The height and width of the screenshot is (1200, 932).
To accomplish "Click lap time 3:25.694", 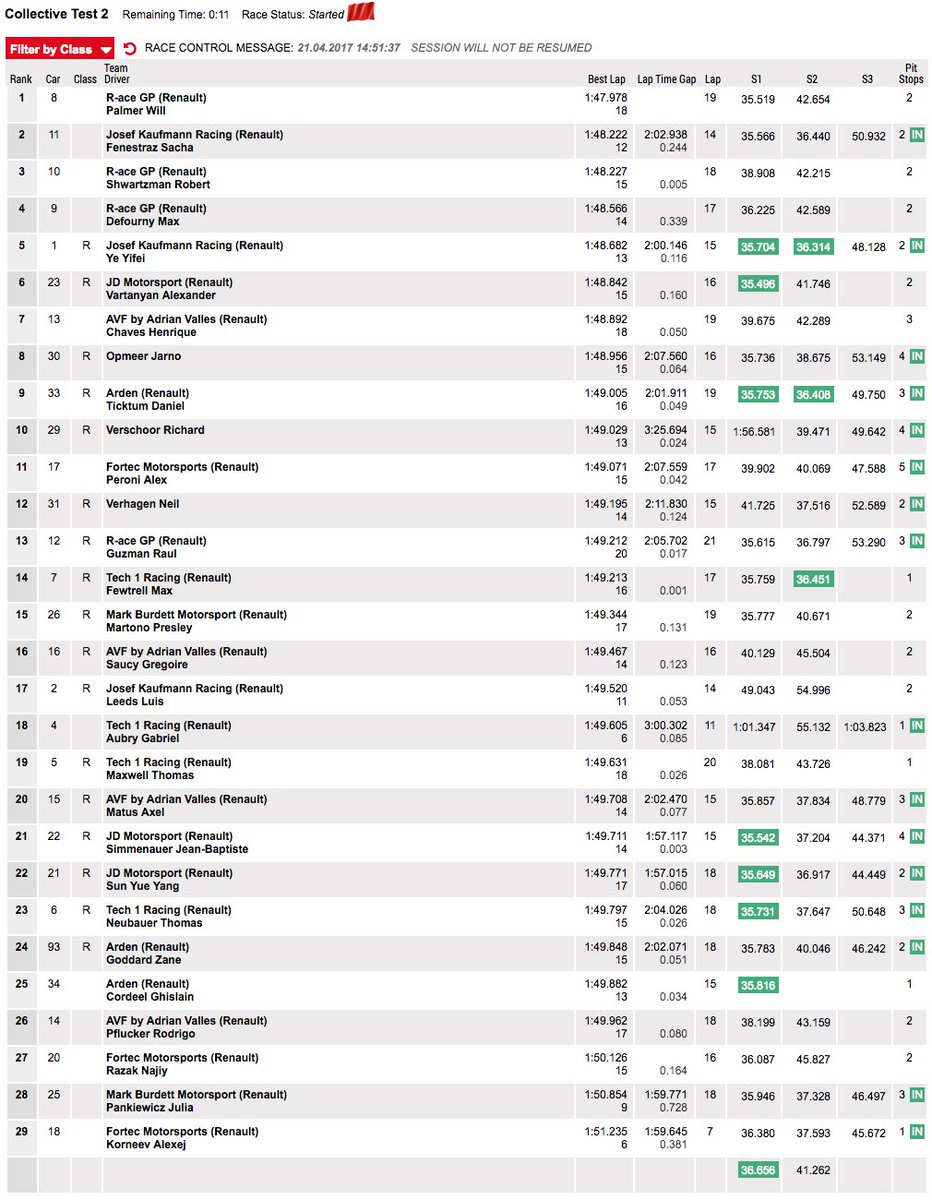I will pos(667,430).
